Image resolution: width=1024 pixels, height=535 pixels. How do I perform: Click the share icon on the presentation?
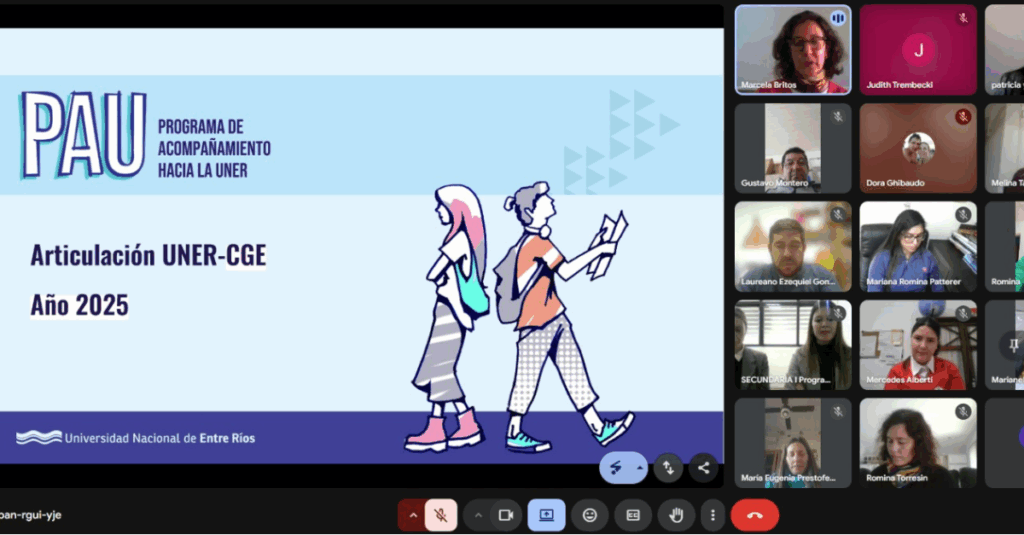pos(703,468)
